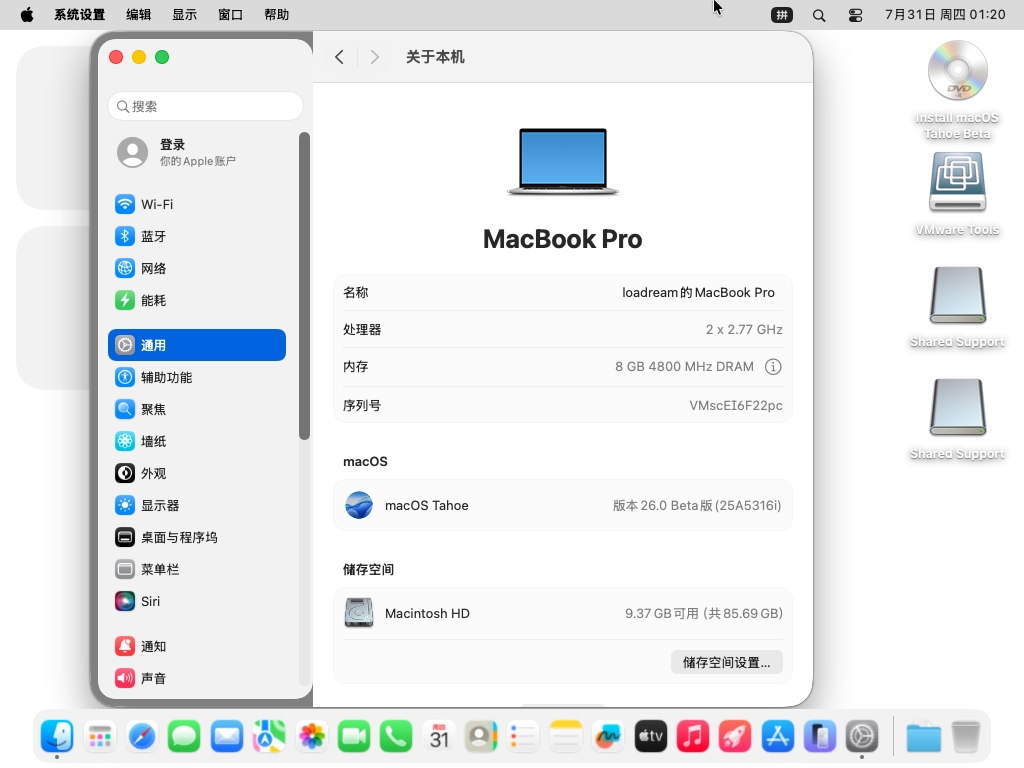Open Control Center in menu bar

click(x=856, y=15)
